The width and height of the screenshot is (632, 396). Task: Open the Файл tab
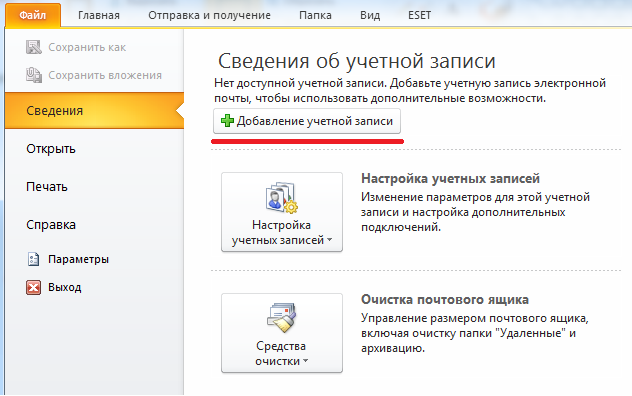[33, 15]
